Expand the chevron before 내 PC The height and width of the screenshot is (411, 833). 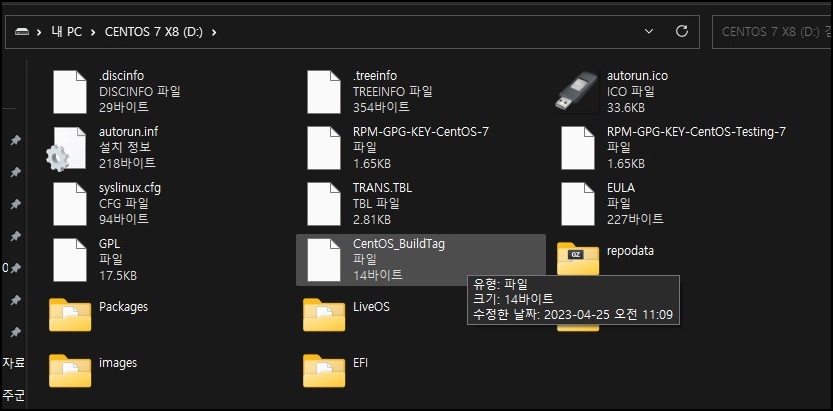point(39,32)
